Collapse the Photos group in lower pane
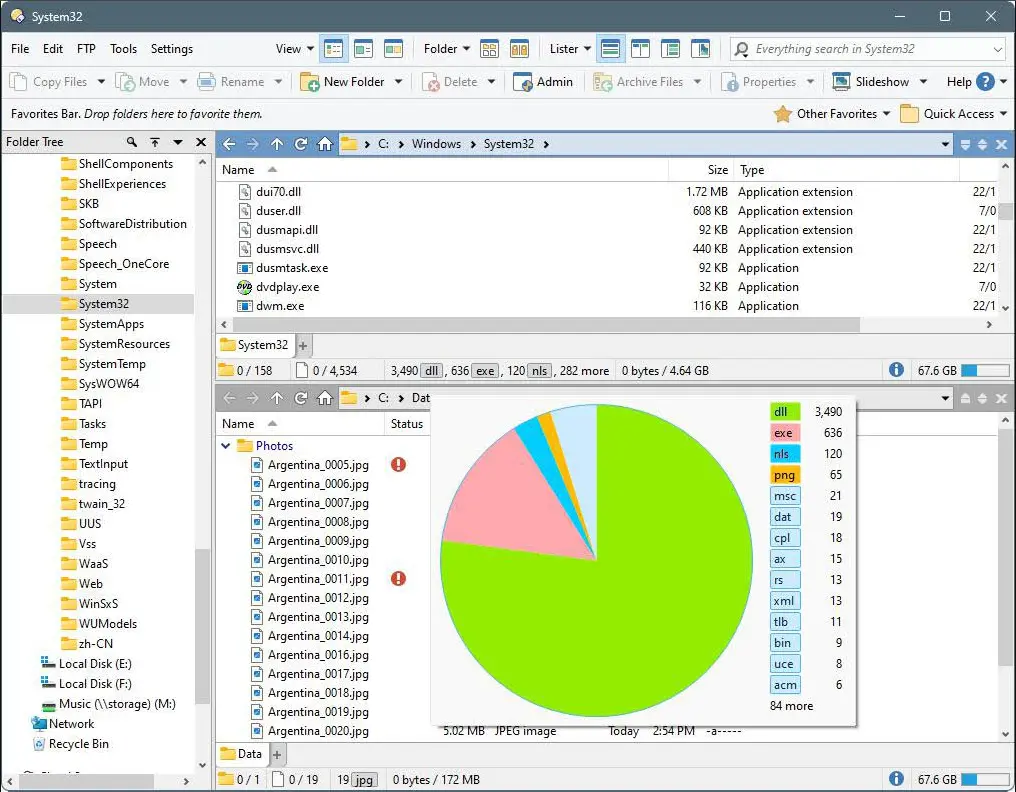The width and height of the screenshot is (1016, 792). pyautogui.click(x=226, y=446)
